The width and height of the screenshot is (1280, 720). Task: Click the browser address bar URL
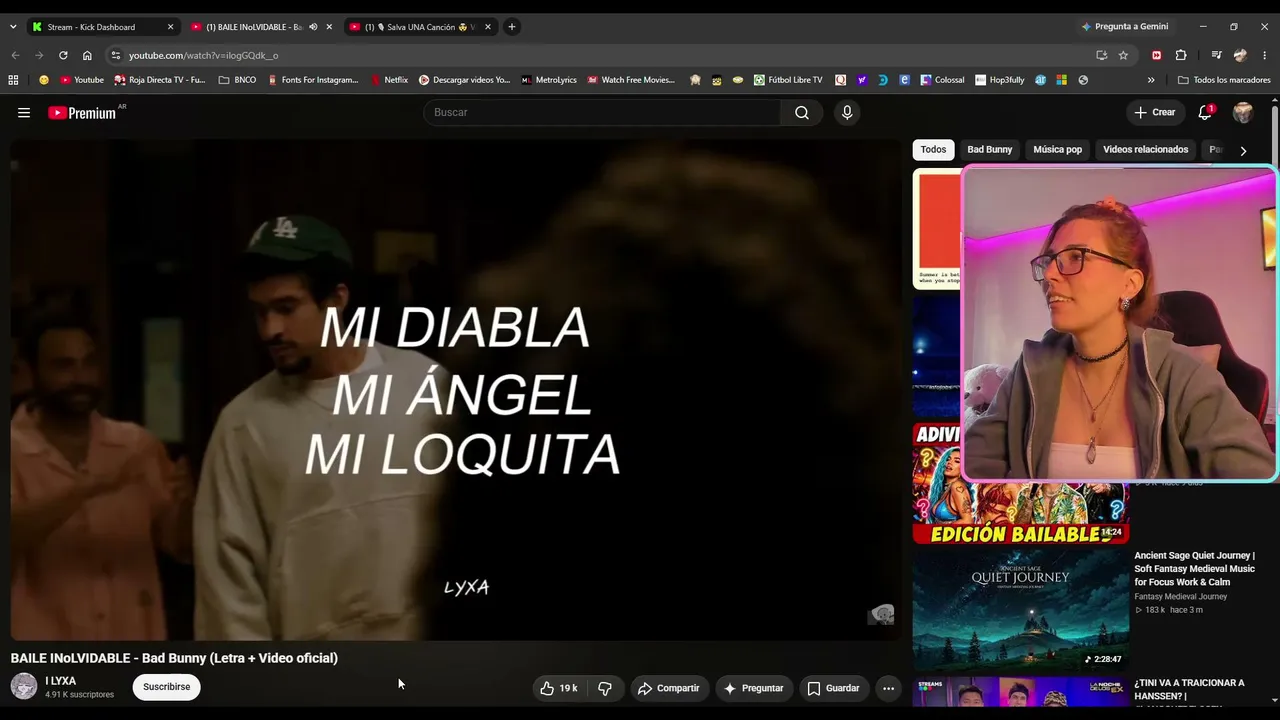pyautogui.click(x=204, y=55)
